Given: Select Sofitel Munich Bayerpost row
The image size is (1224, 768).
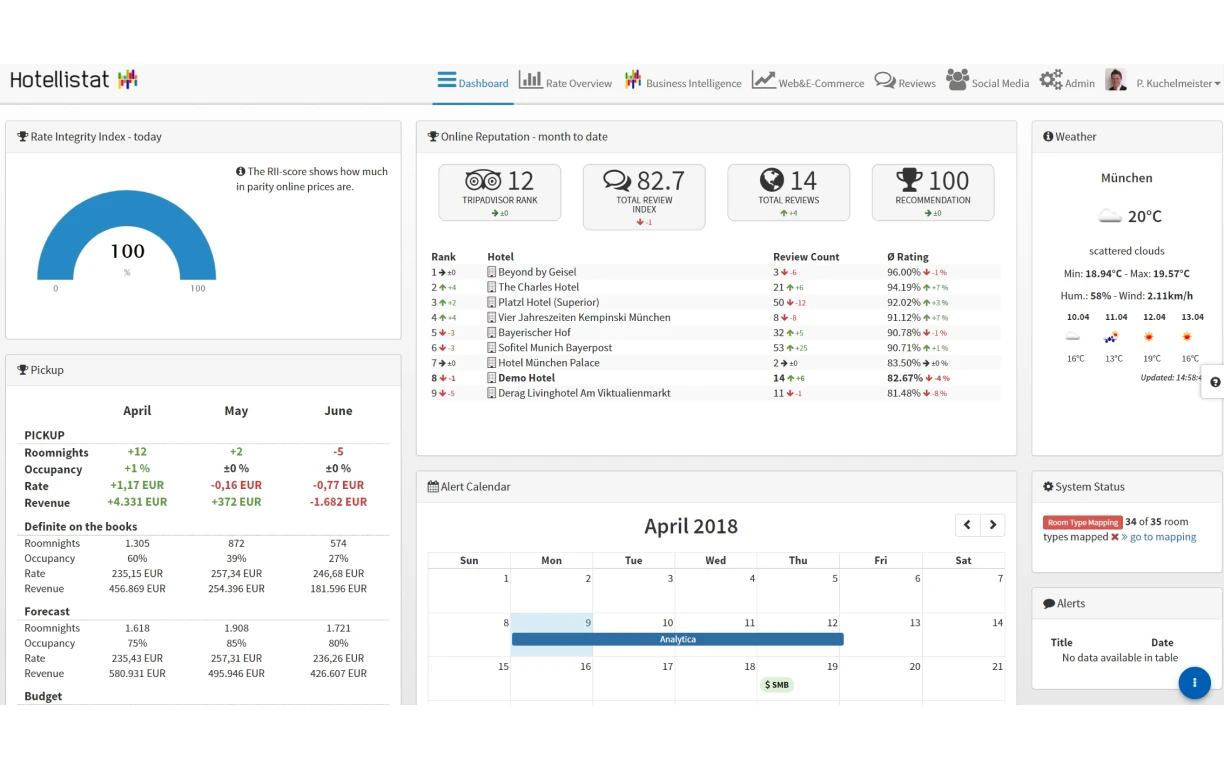Looking at the screenshot, I should 715,348.
